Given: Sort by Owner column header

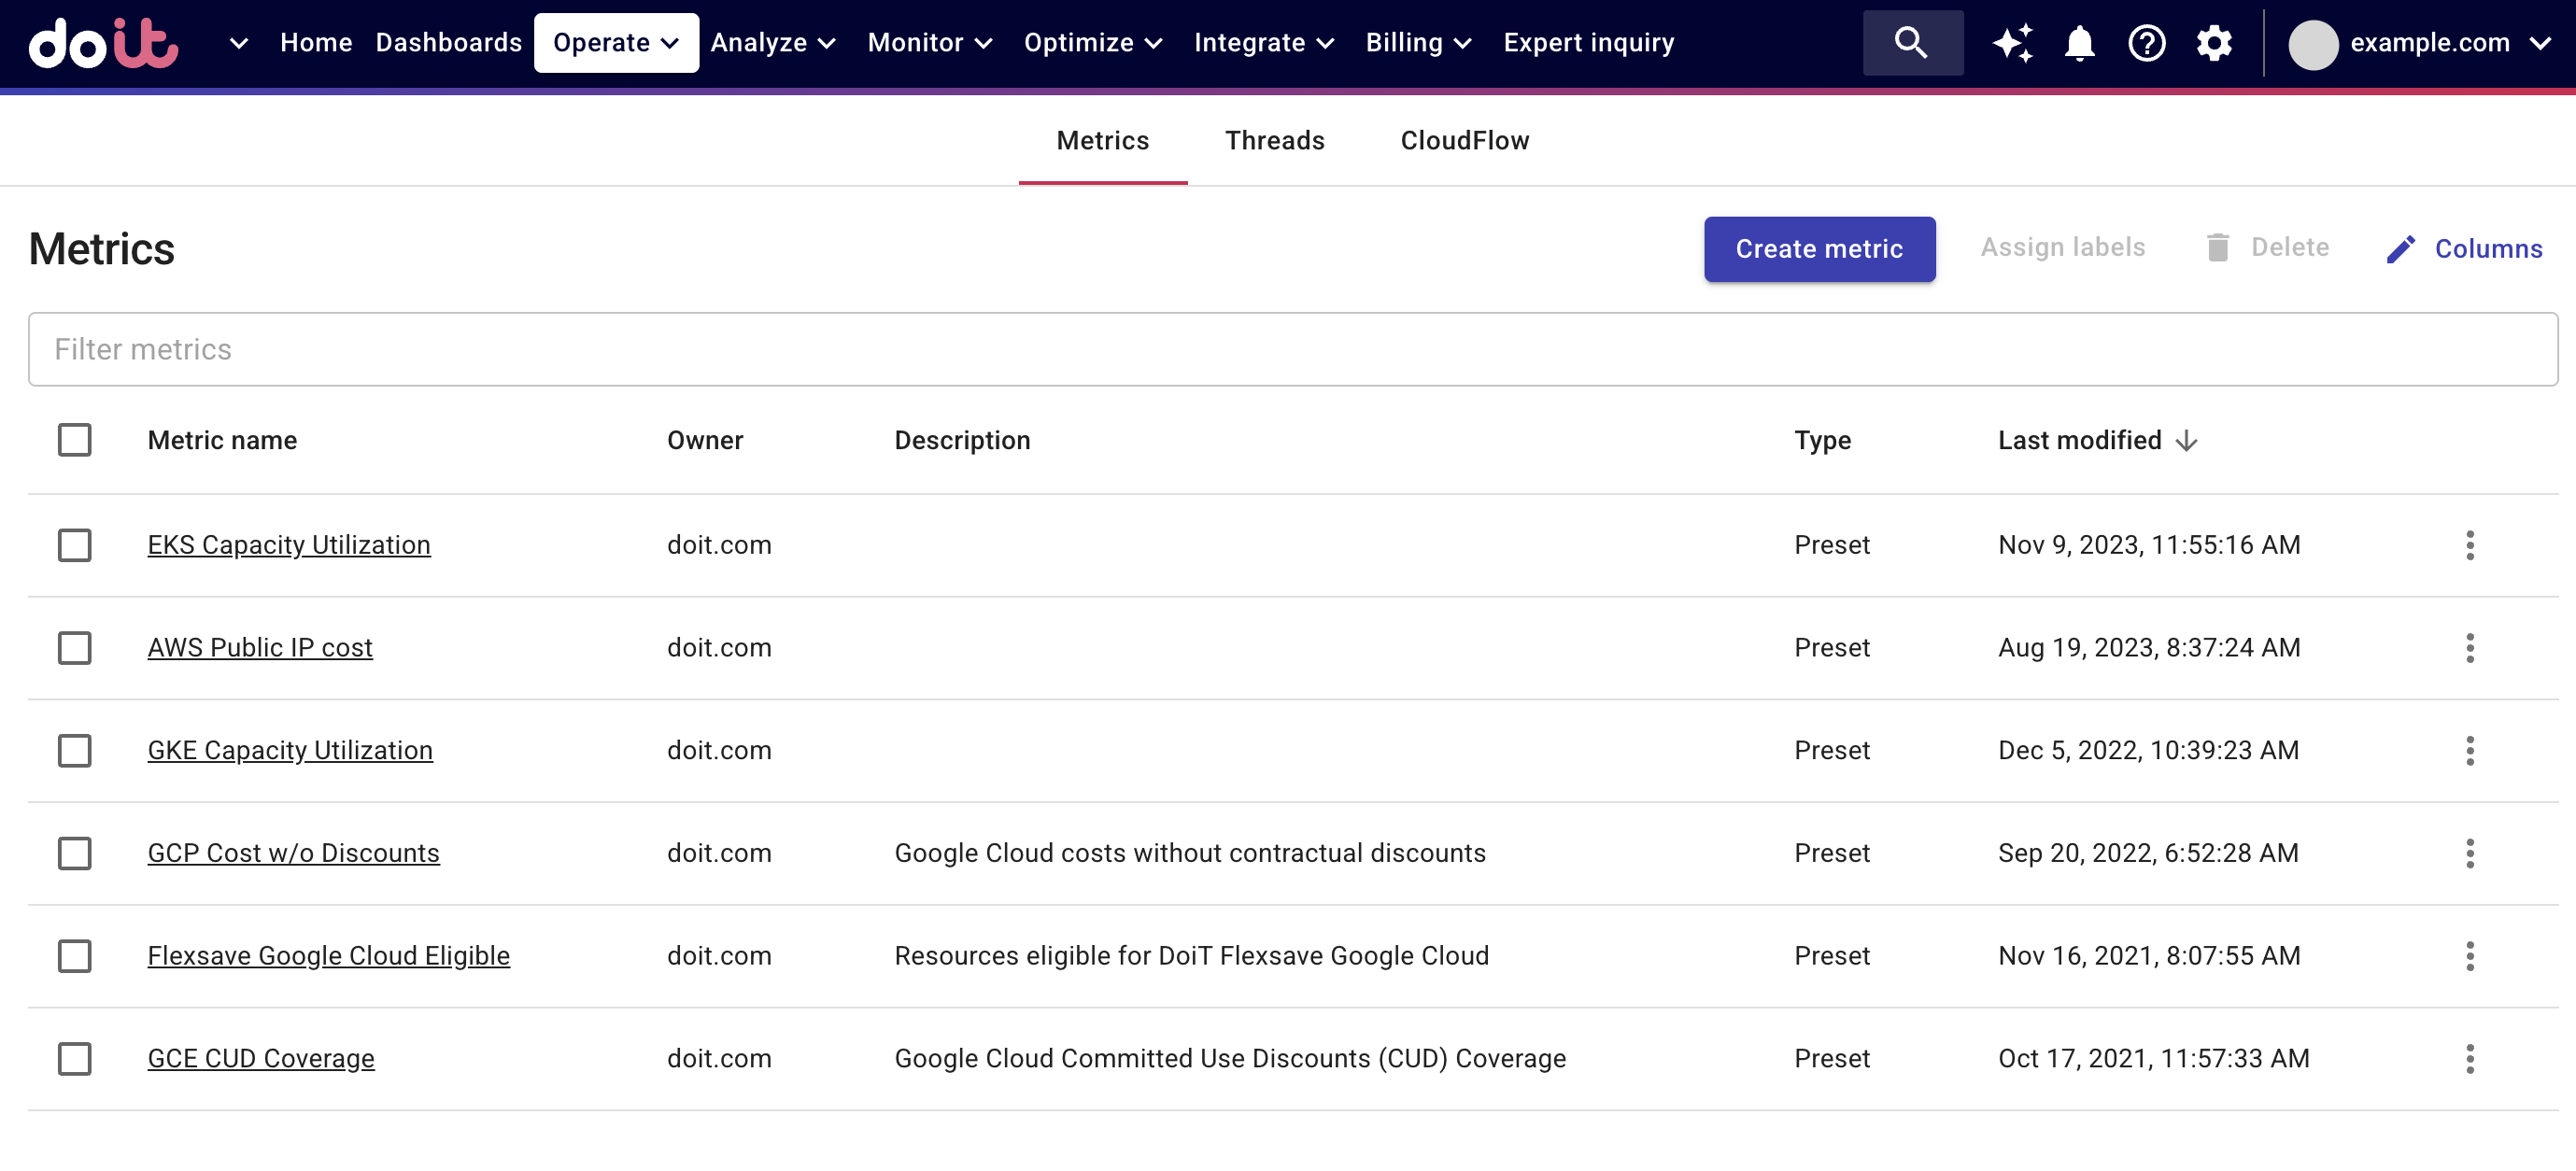Looking at the screenshot, I should point(704,441).
